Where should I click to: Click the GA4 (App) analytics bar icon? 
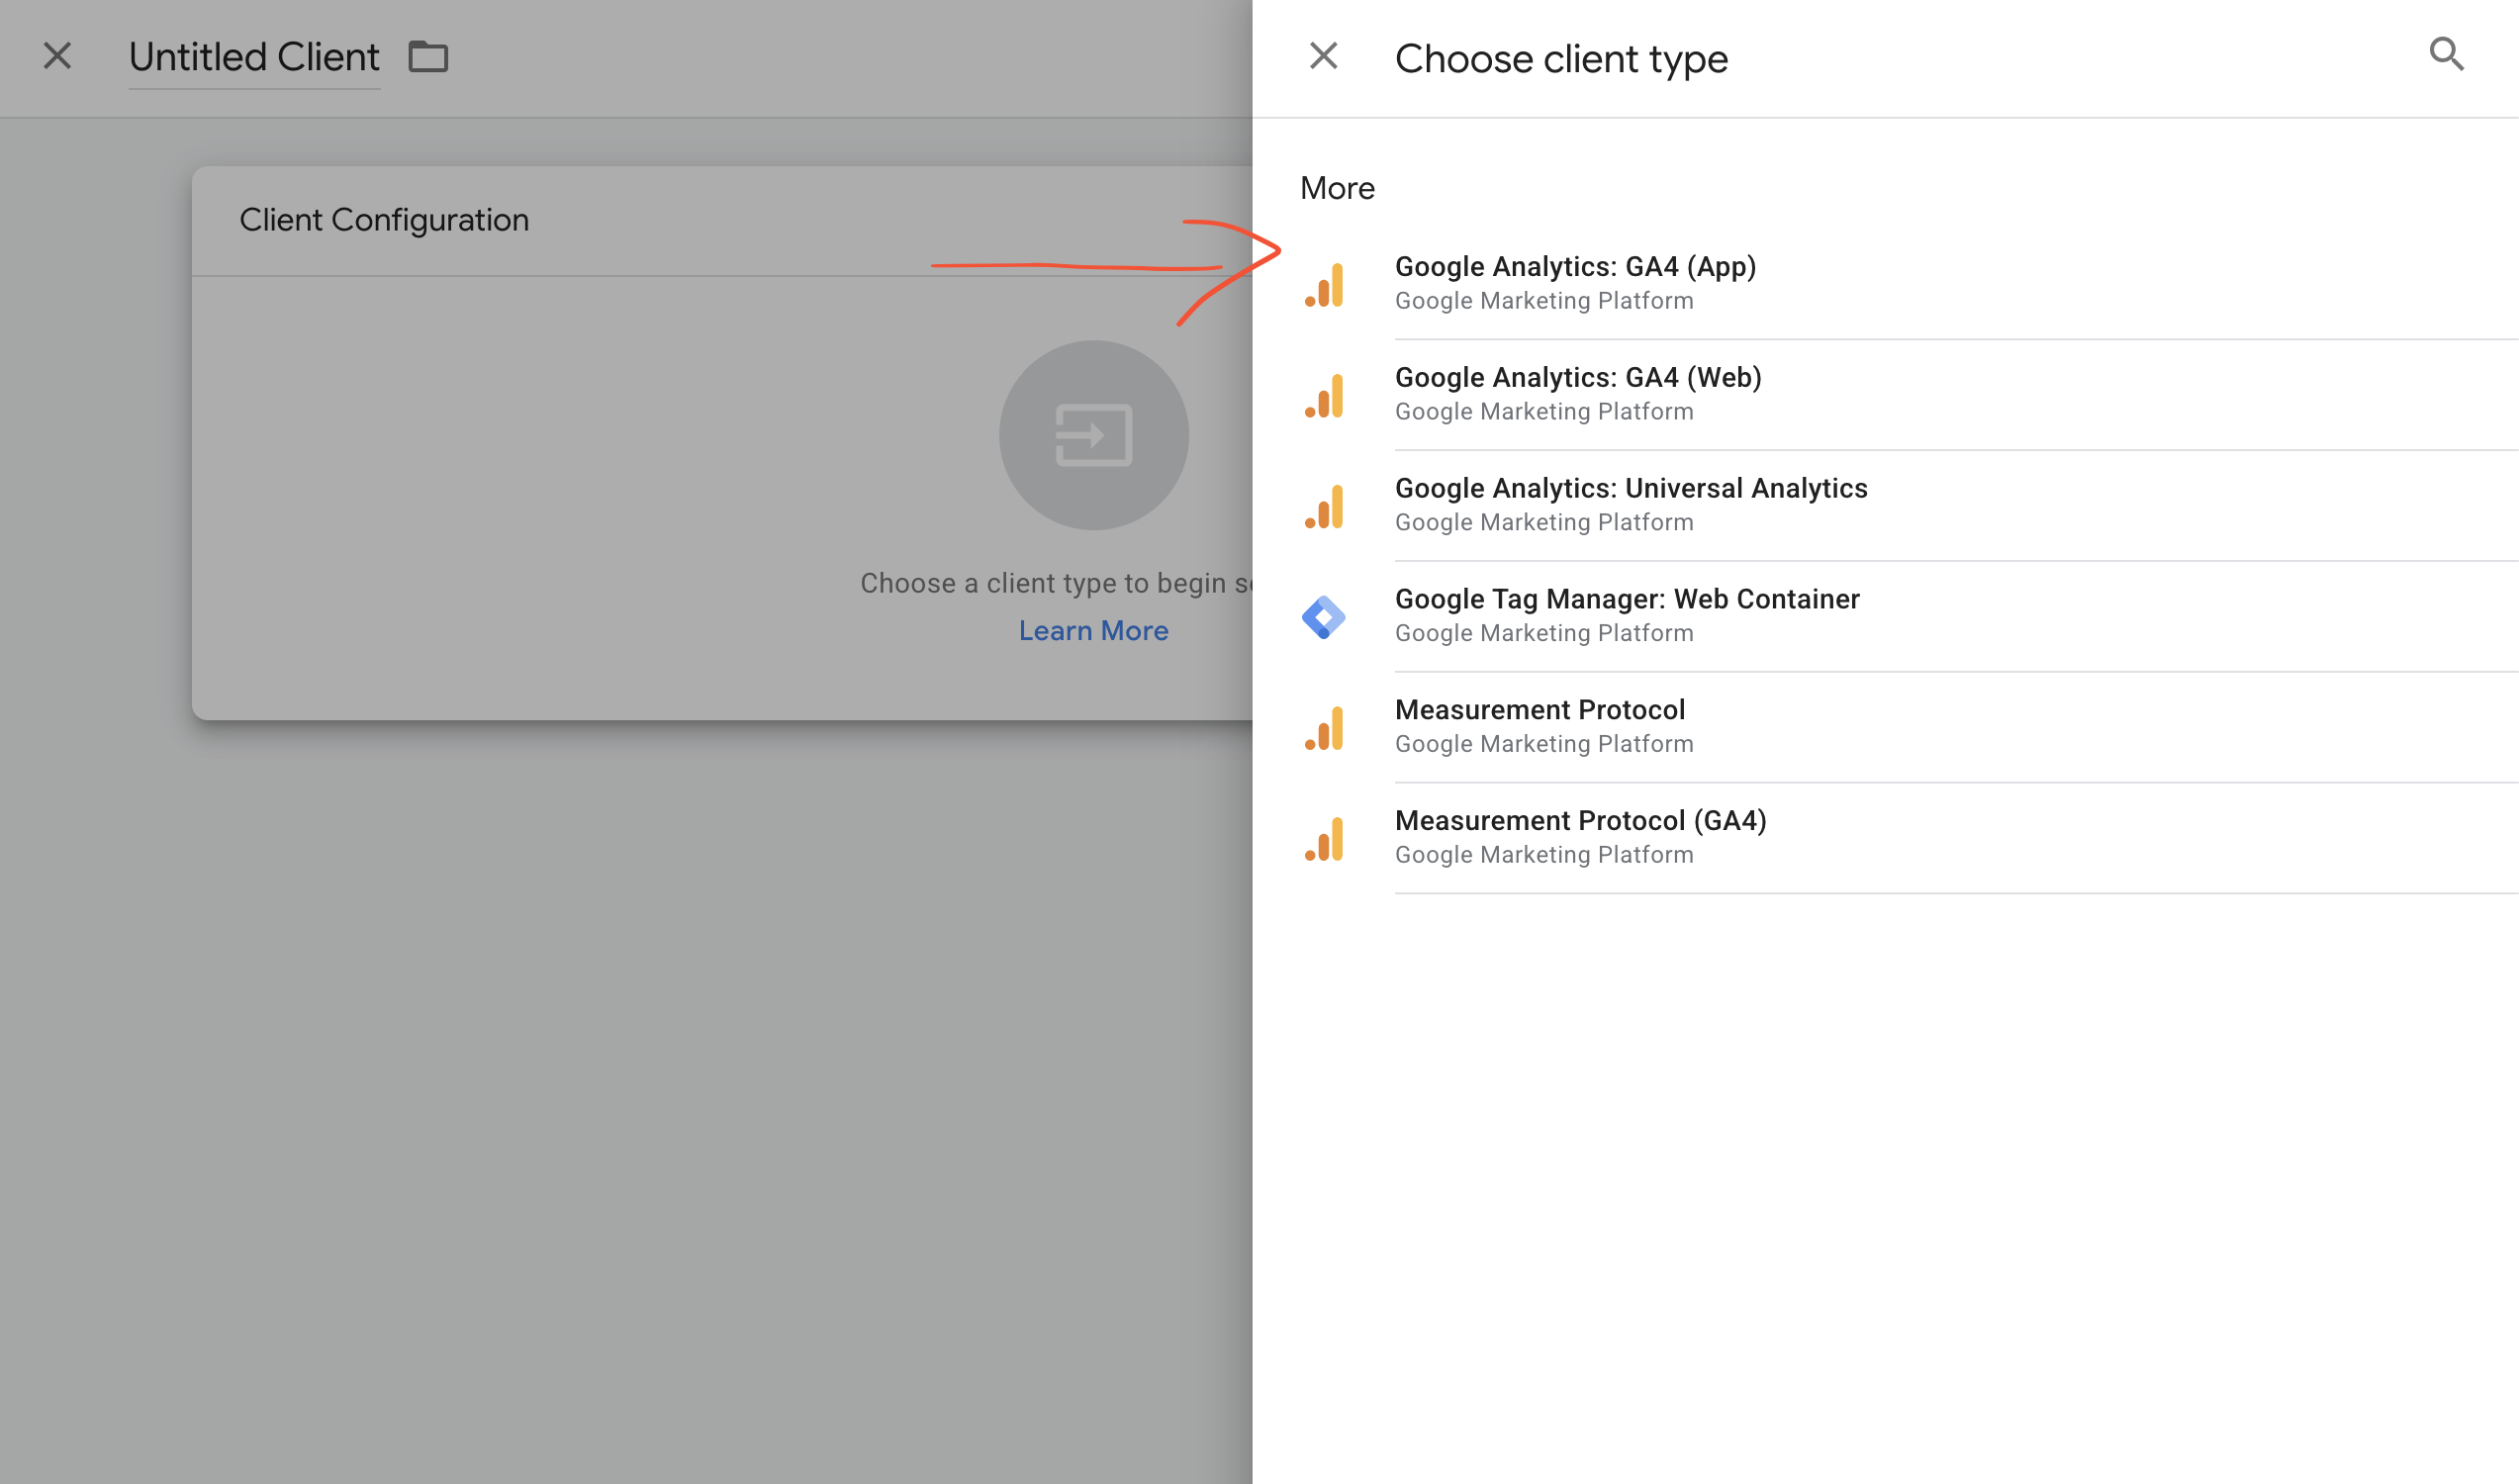click(x=1325, y=284)
